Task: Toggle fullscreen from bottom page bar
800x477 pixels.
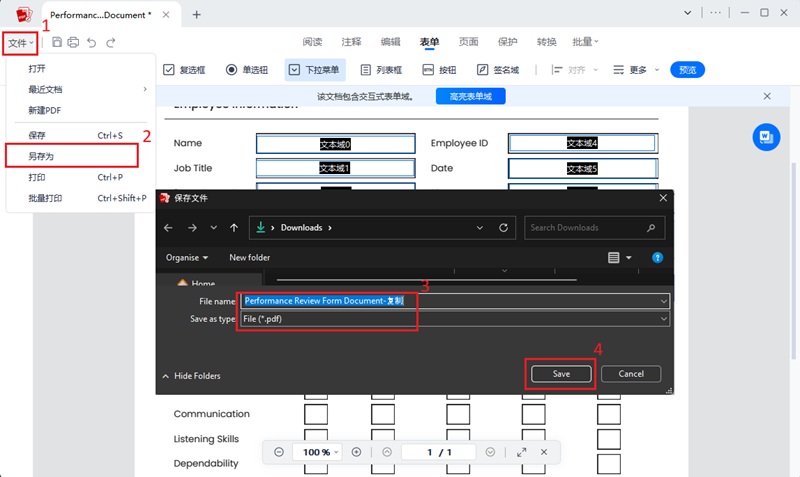Action: pyautogui.click(x=521, y=452)
